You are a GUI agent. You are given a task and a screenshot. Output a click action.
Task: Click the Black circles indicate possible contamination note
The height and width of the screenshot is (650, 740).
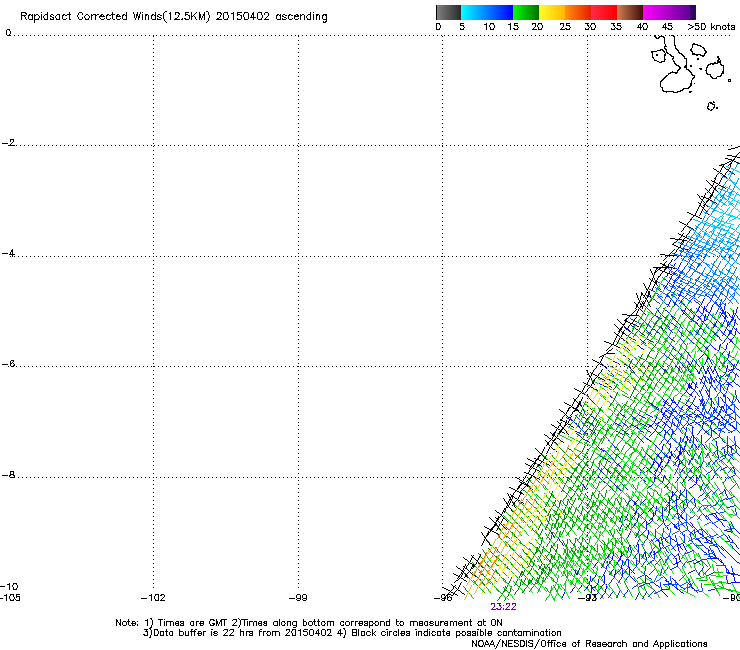click(449, 633)
